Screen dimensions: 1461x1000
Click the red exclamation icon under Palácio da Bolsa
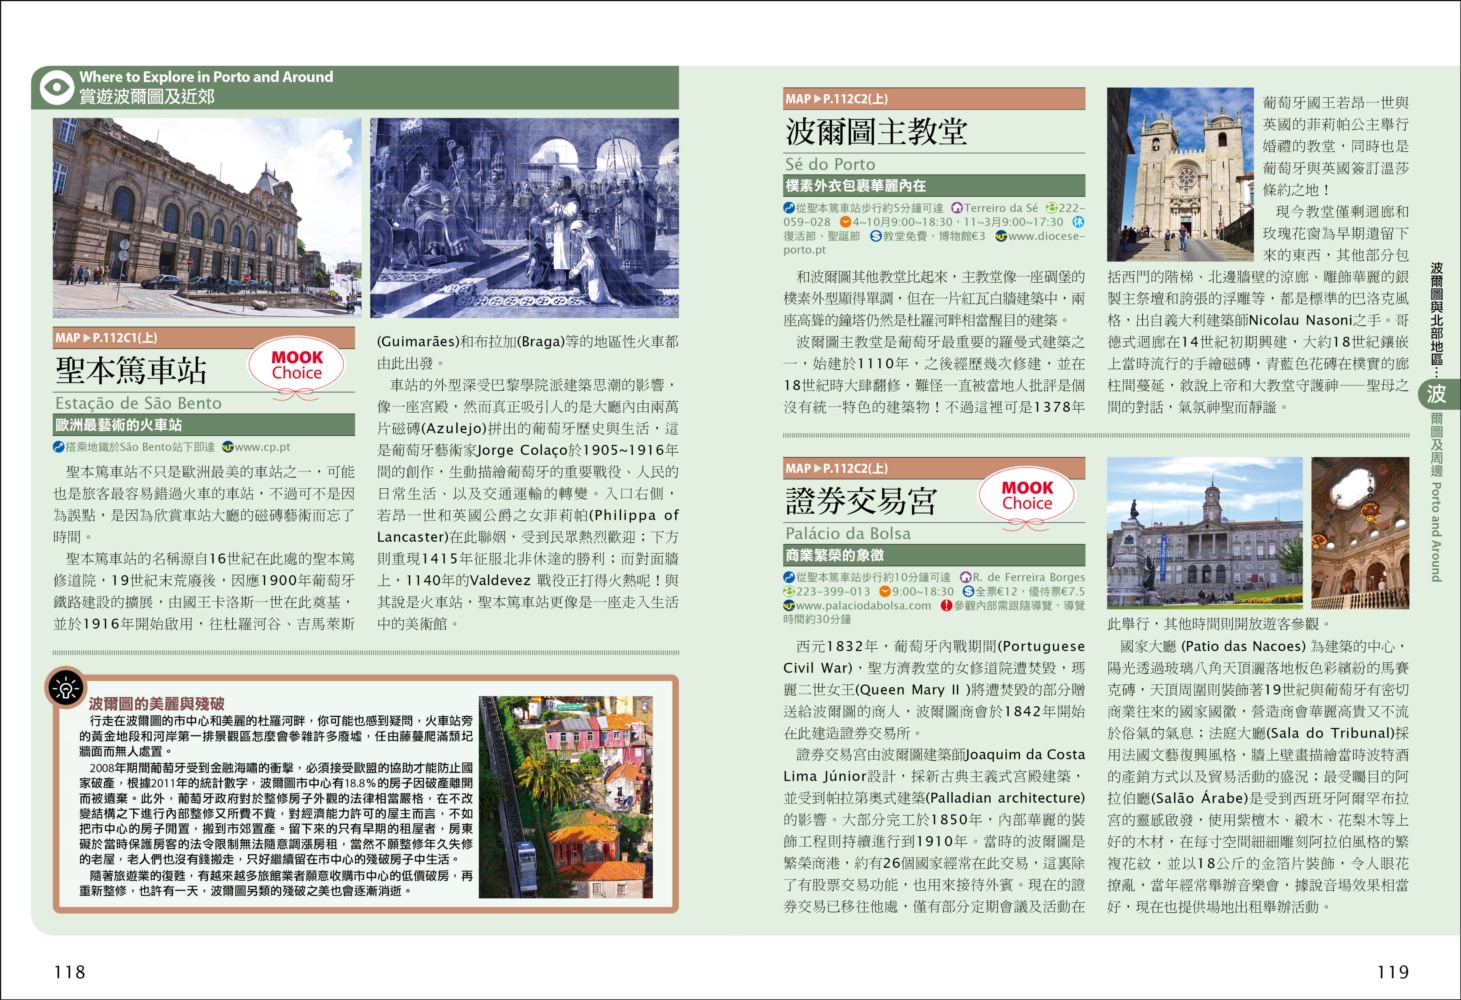click(946, 606)
